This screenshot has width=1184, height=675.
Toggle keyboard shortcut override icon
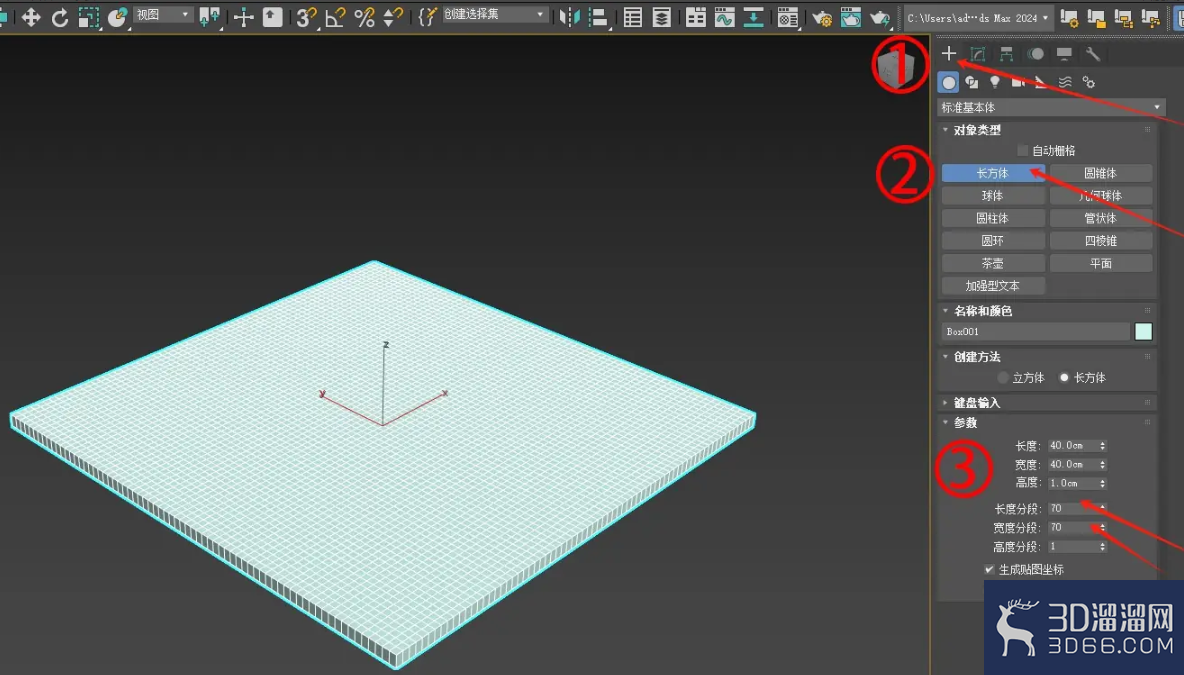[x=273, y=17]
